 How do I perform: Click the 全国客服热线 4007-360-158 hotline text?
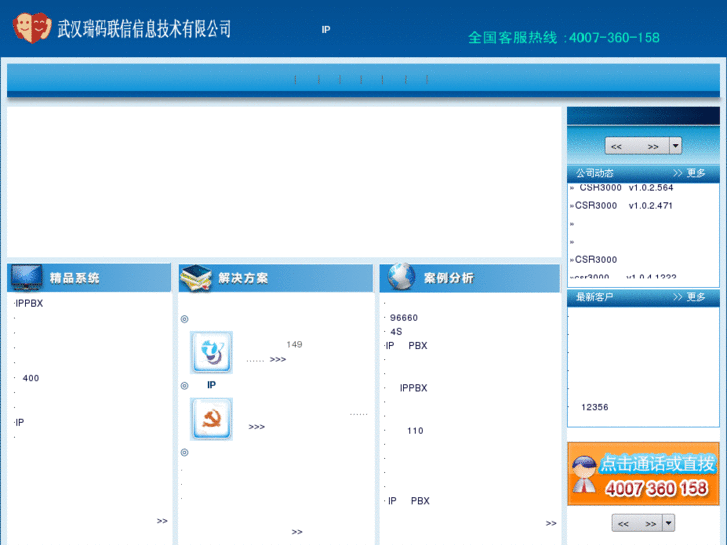tap(563, 38)
